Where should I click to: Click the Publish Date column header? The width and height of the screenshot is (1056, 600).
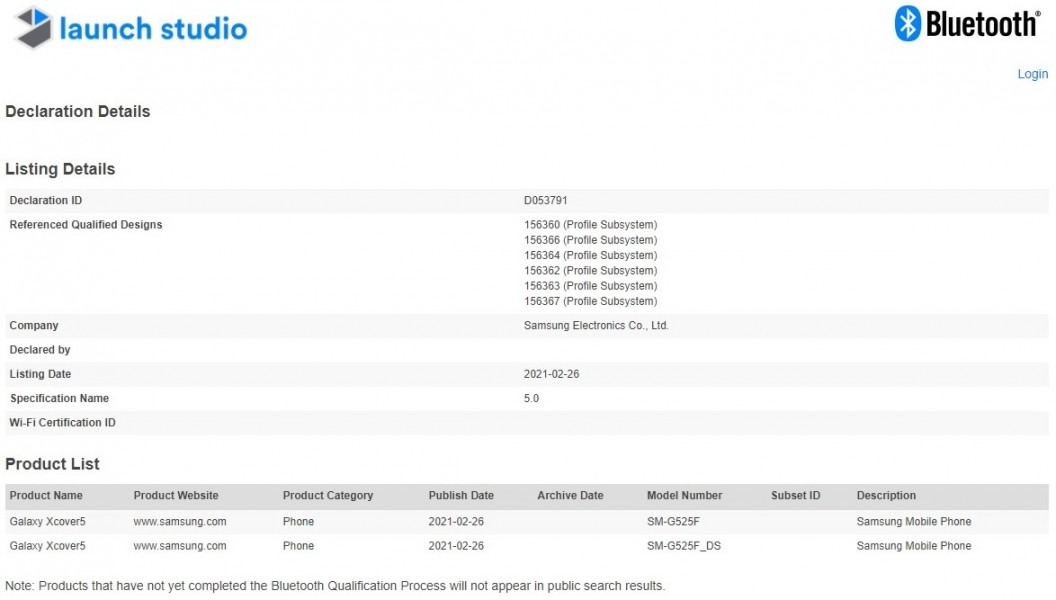(x=461, y=496)
